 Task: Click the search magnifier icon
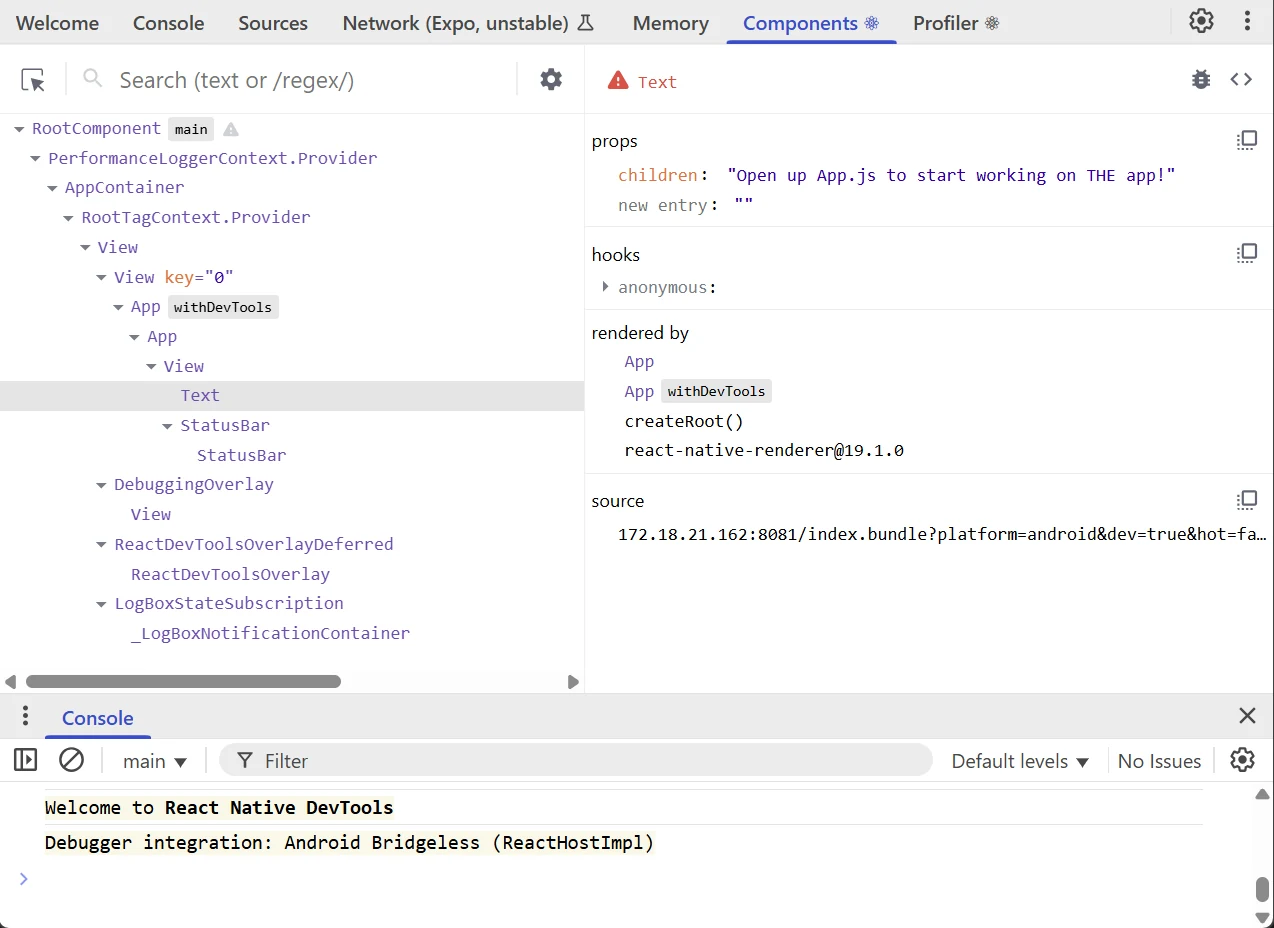93,78
